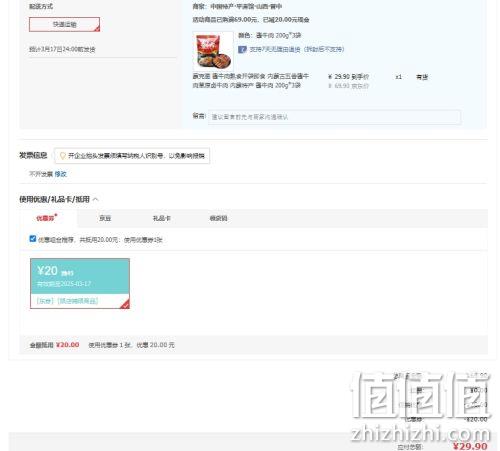Image resolution: width=500 pixels, height=451 pixels.
Task: Switch to the 京豆 tab
Action: pyautogui.click(x=105, y=218)
